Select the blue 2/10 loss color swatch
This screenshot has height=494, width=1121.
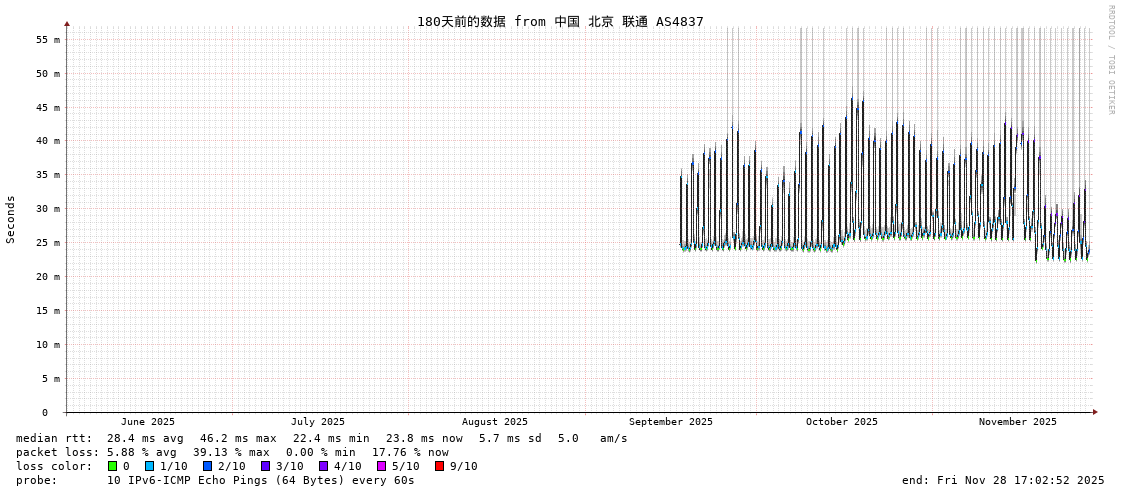[x=207, y=466]
